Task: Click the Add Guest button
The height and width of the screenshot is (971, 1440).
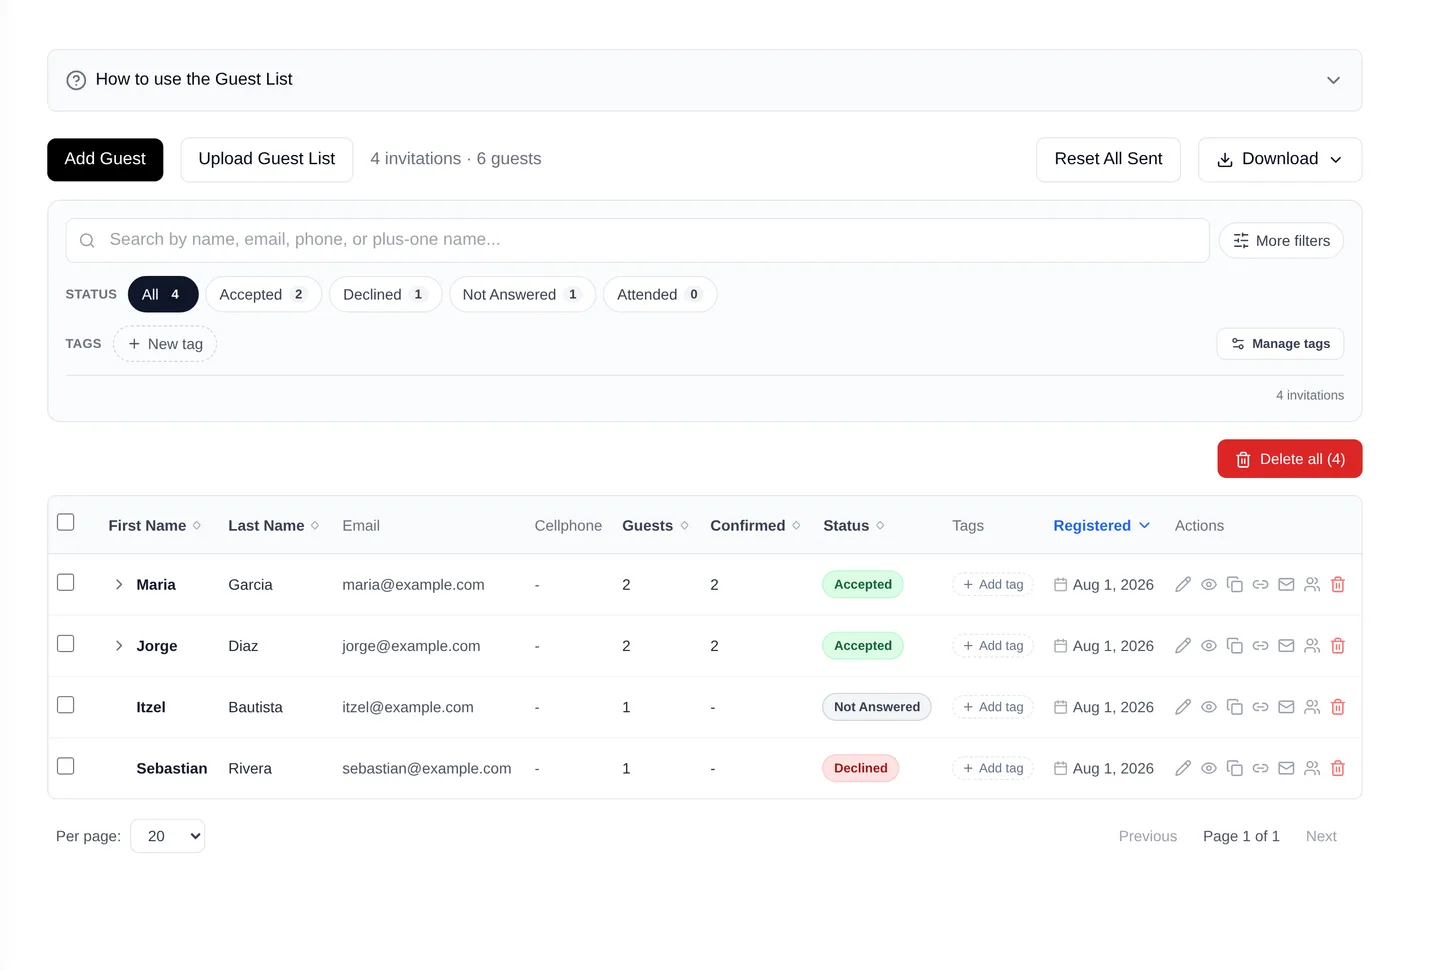Action: [x=105, y=160]
